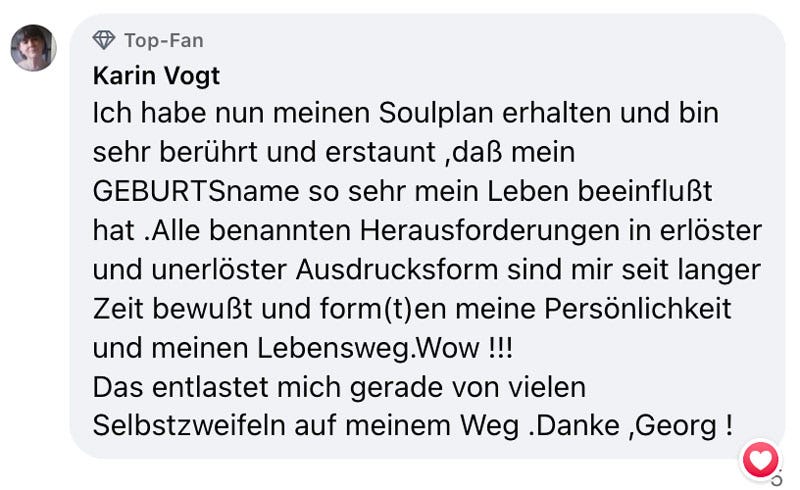Screen dimensions: 800x490
Task: Open the Karin Vogt name link
Action: tap(156, 76)
